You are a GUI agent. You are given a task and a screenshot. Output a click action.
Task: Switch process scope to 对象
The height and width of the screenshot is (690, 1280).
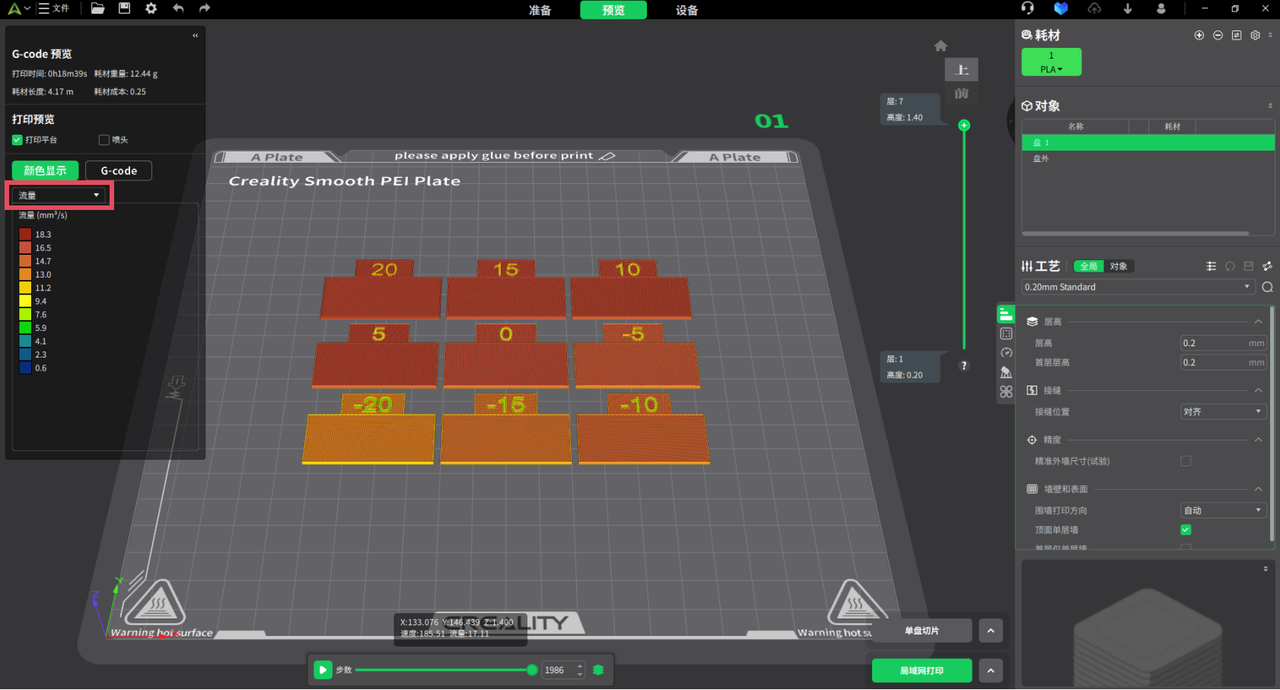1118,266
